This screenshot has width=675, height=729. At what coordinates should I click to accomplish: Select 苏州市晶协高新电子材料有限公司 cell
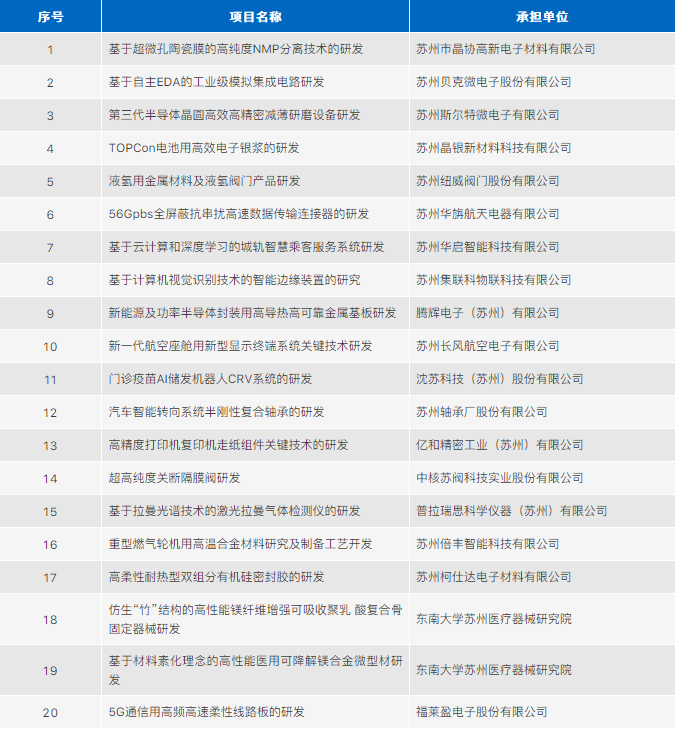505,49
